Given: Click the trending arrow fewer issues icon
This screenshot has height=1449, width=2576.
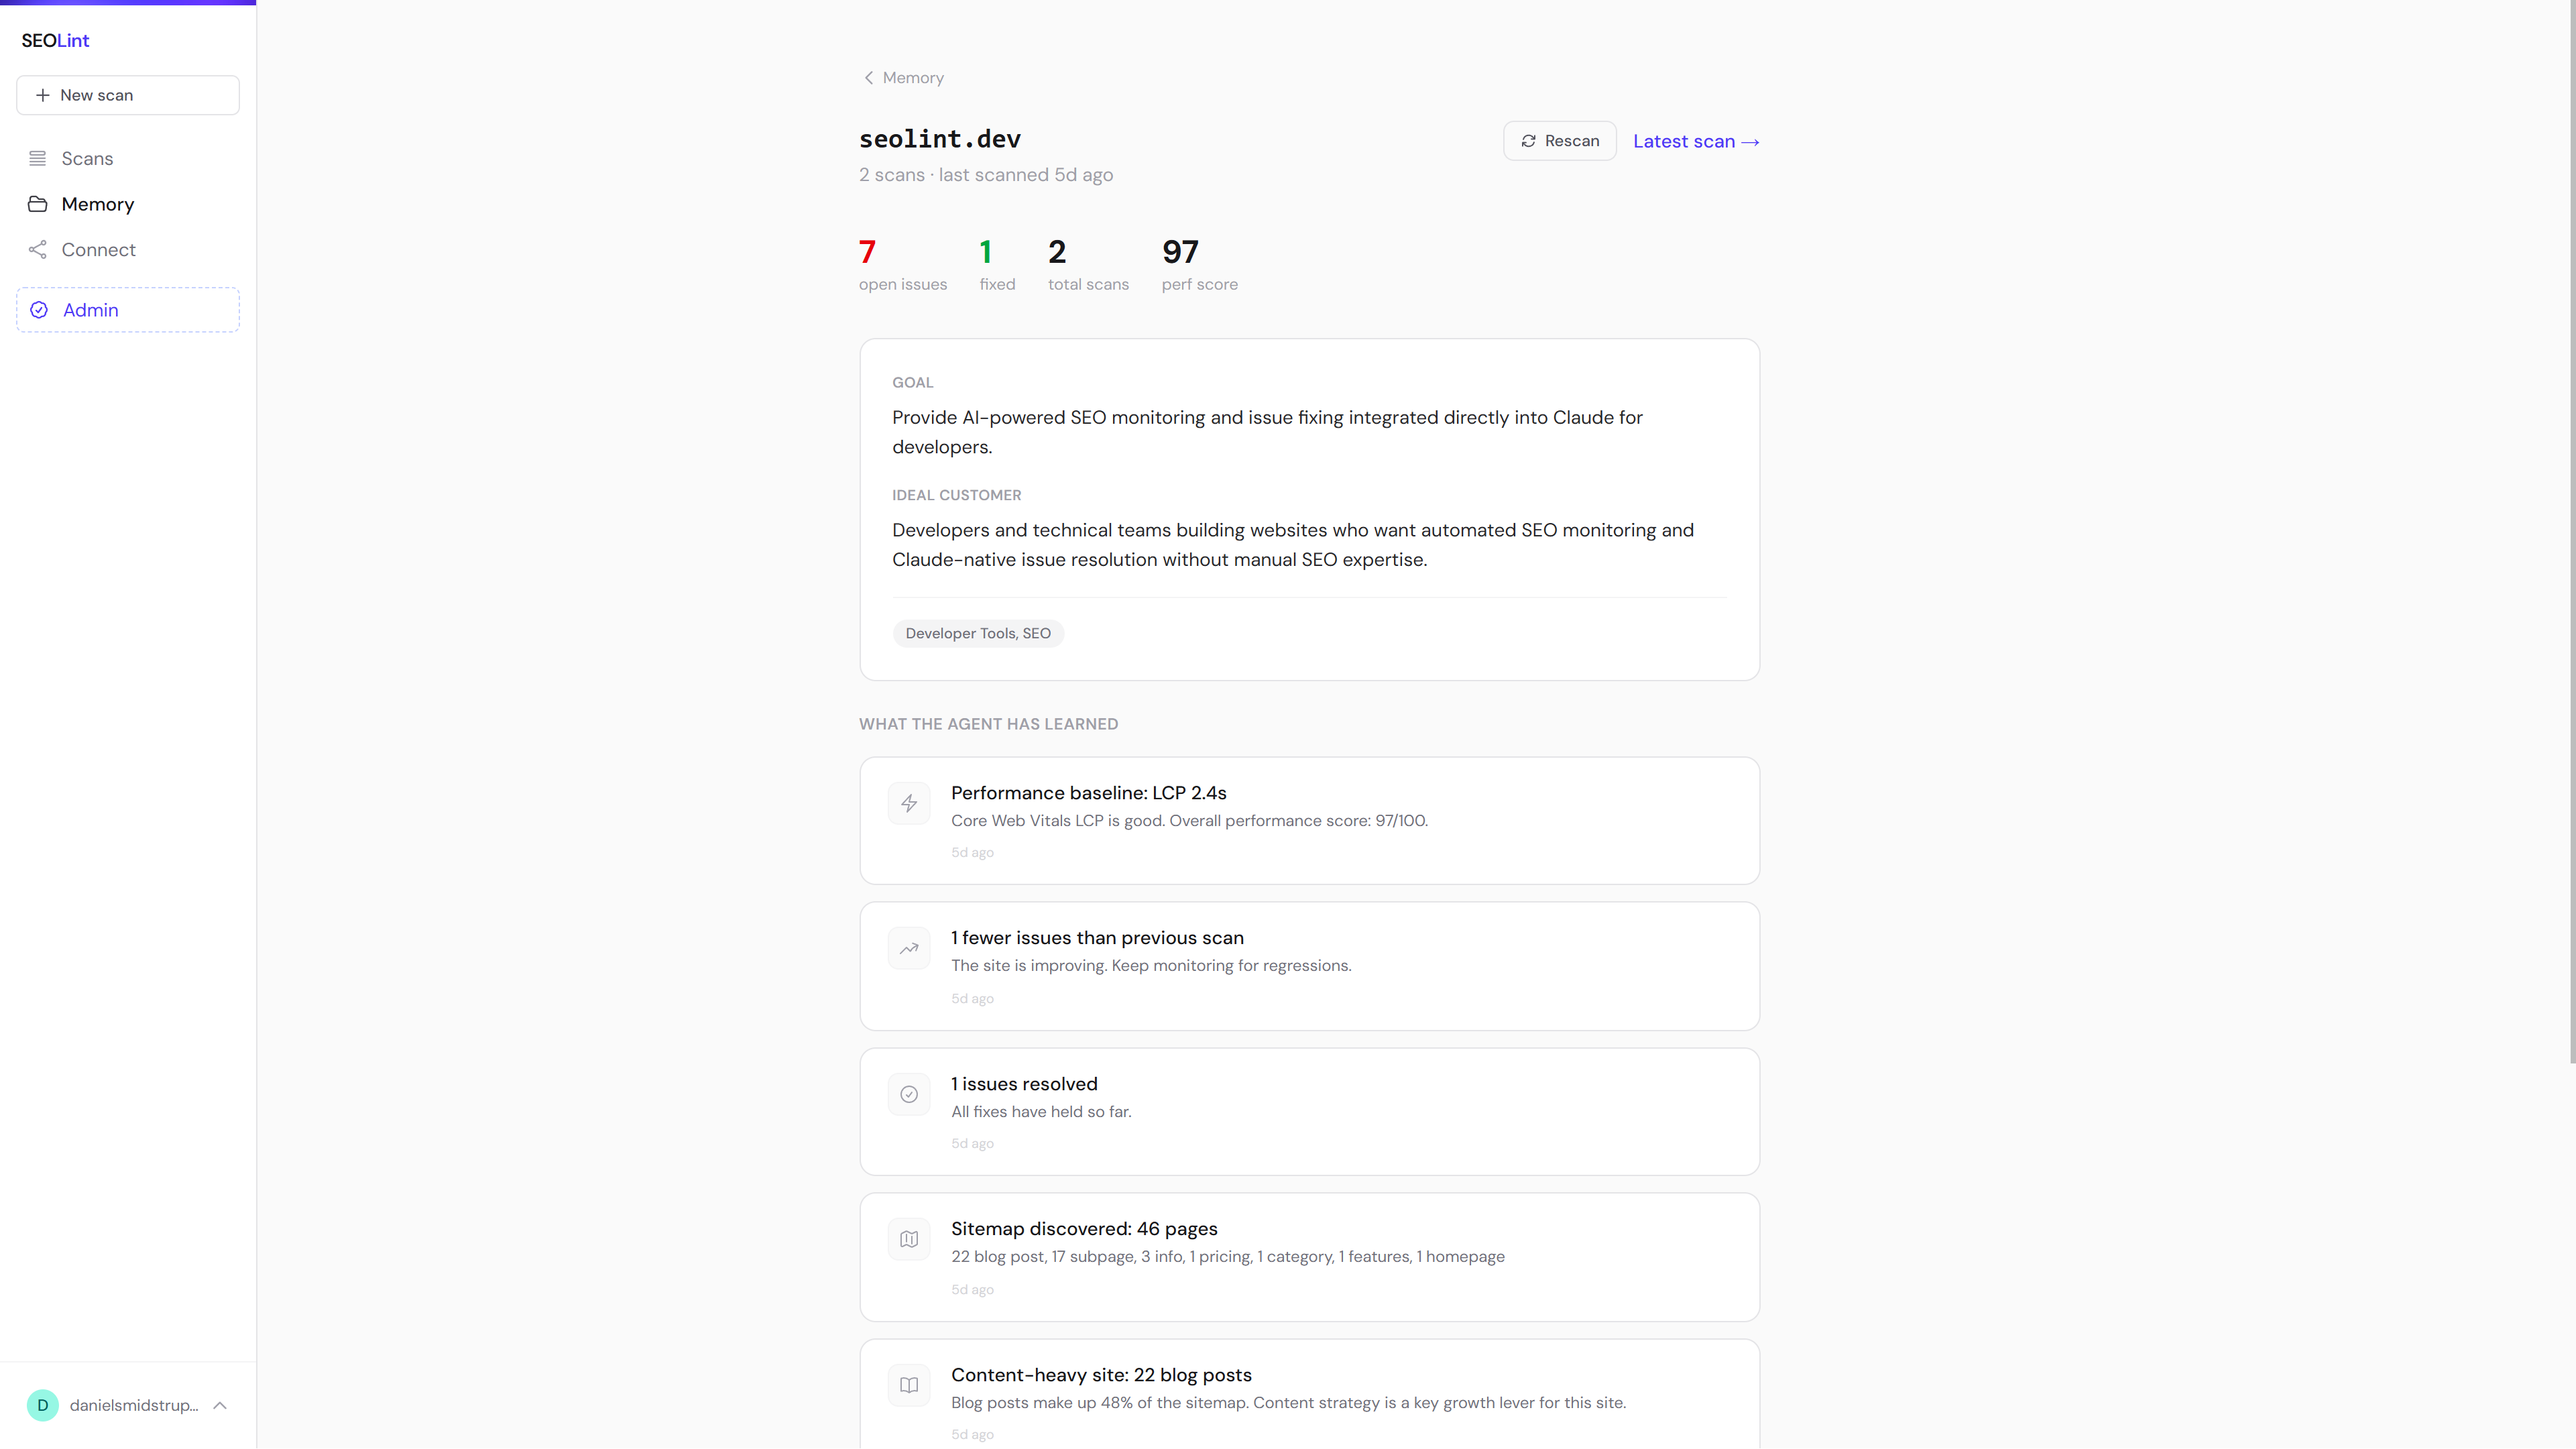Looking at the screenshot, I should pyautogui.click(x=908, y=948).
